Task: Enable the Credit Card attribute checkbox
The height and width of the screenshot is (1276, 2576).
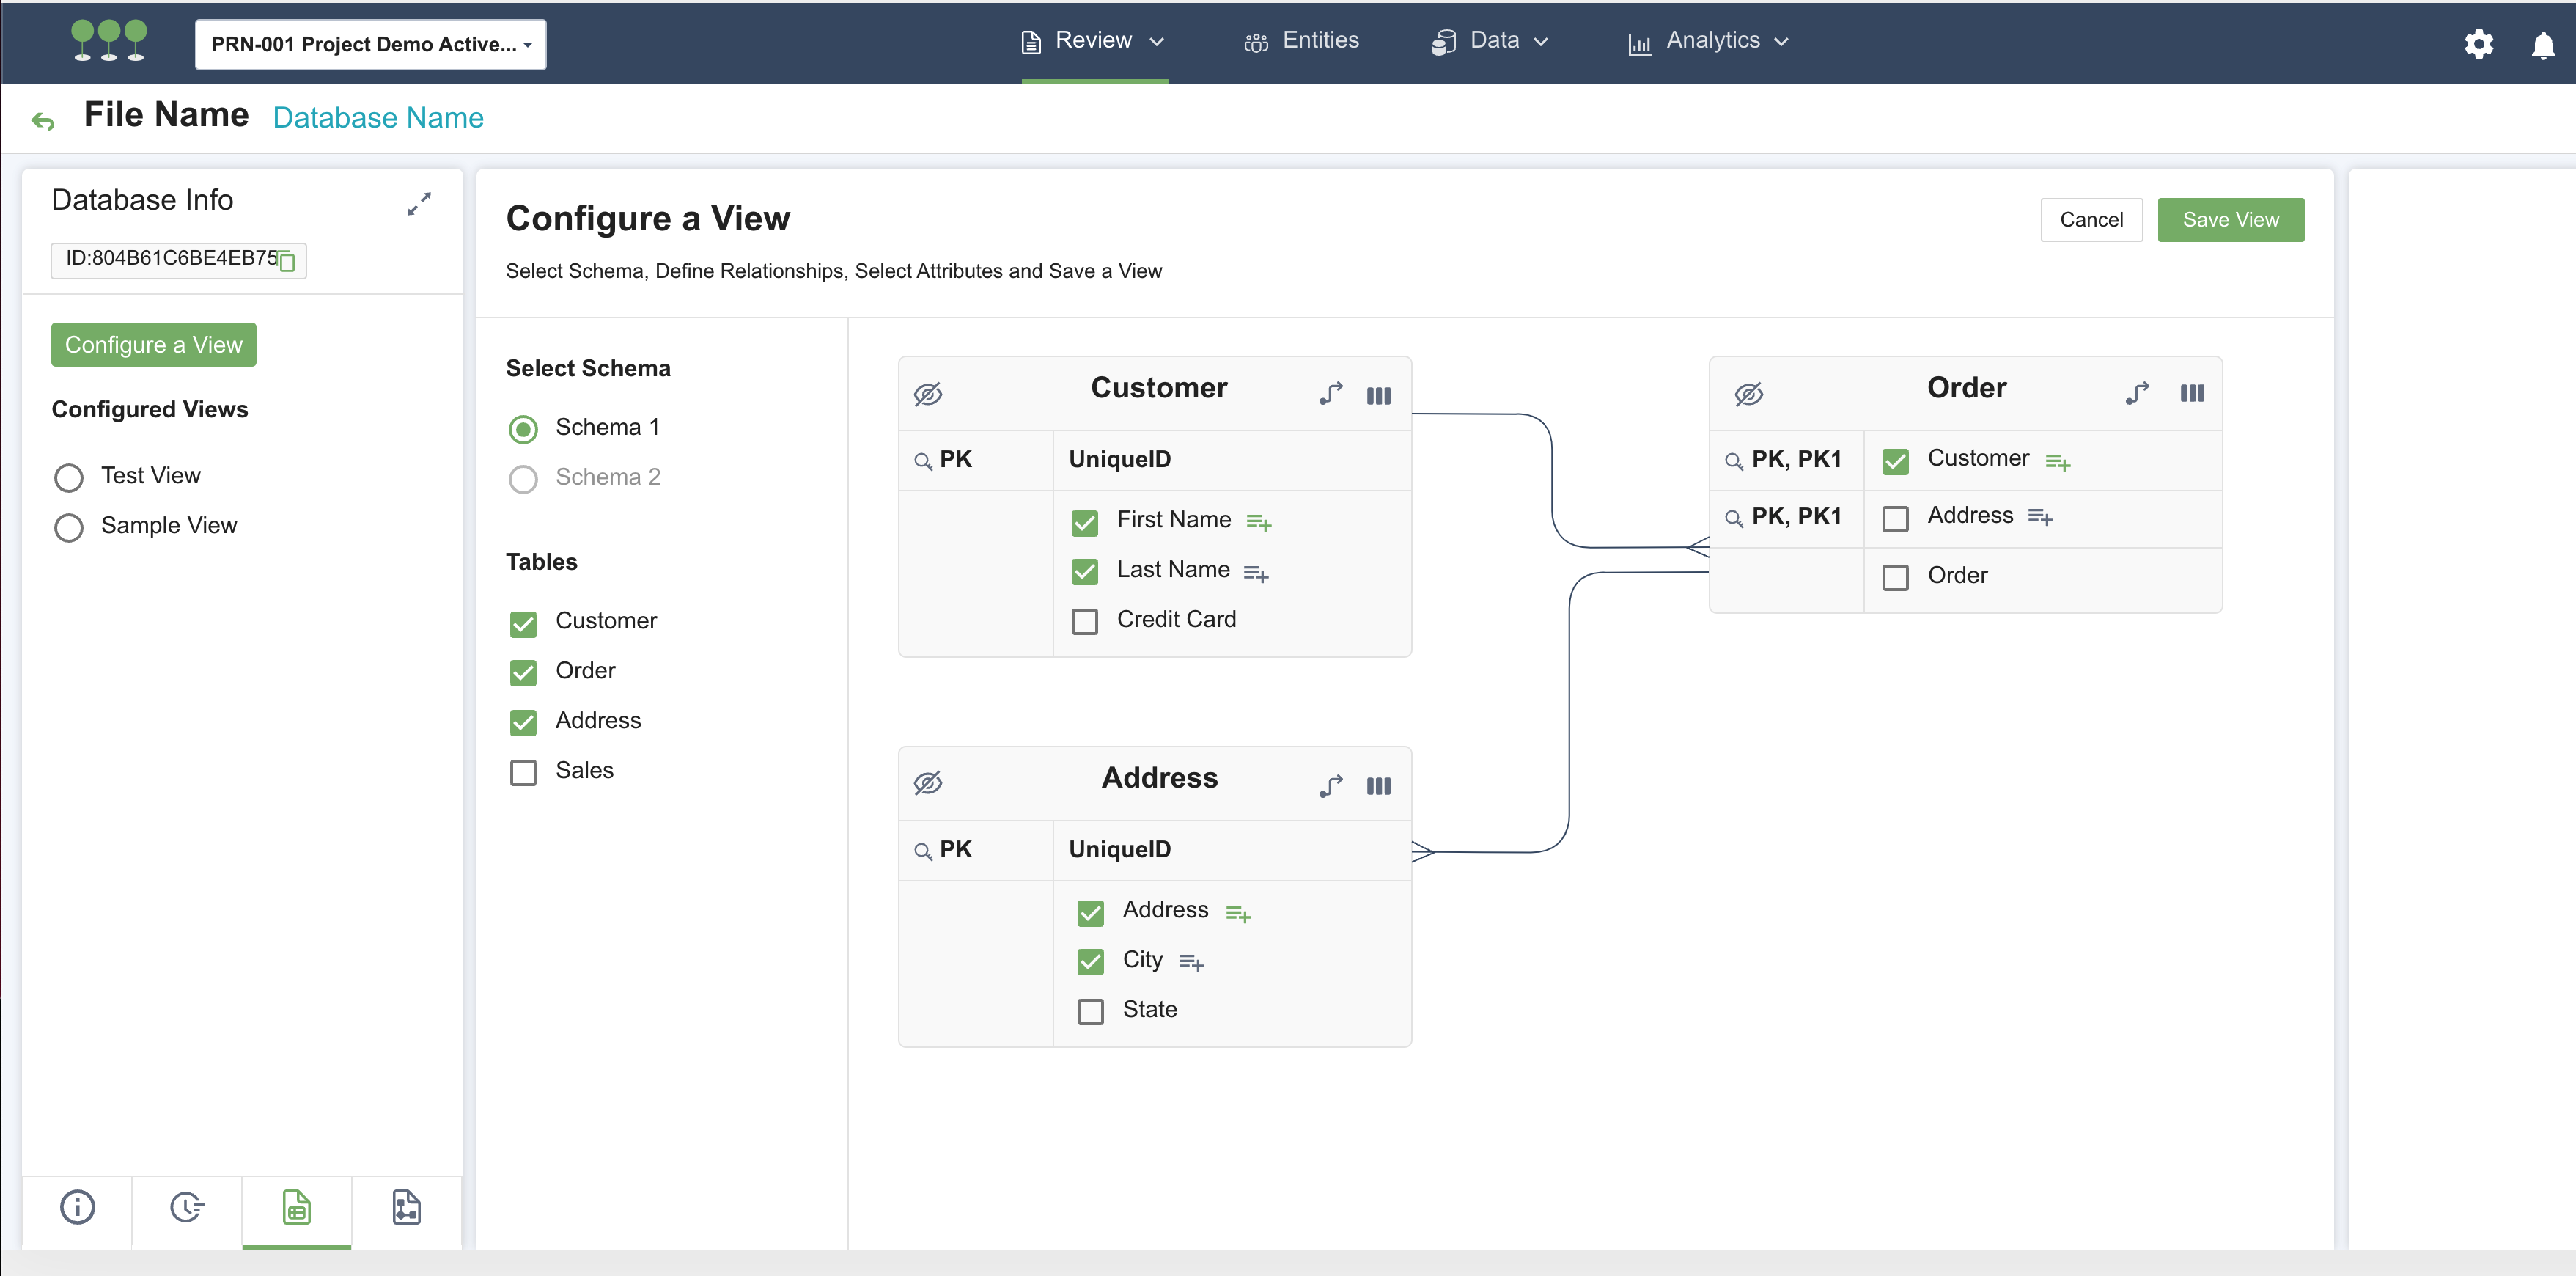Action: pyautogui.click(x=1084, y=621)
